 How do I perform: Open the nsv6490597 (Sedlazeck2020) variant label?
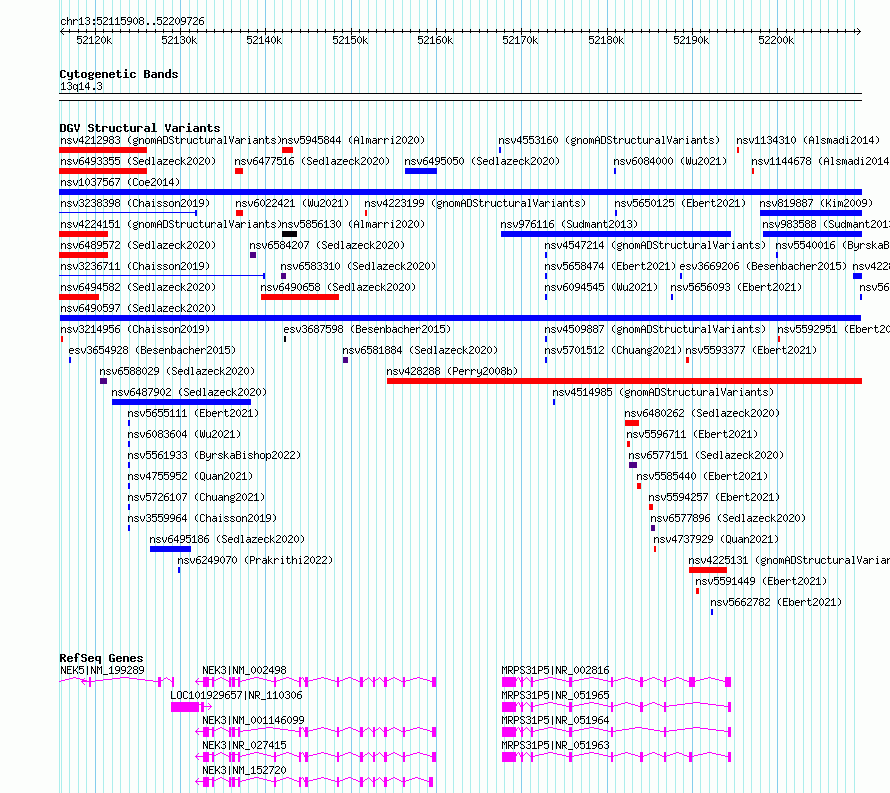click(138, 308)
